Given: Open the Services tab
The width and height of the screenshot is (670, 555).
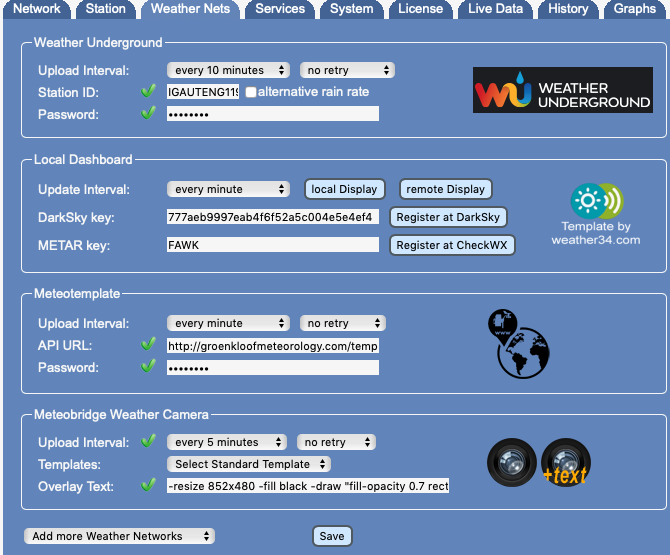Looking at the screenshot, I should [x=280, y=9].
